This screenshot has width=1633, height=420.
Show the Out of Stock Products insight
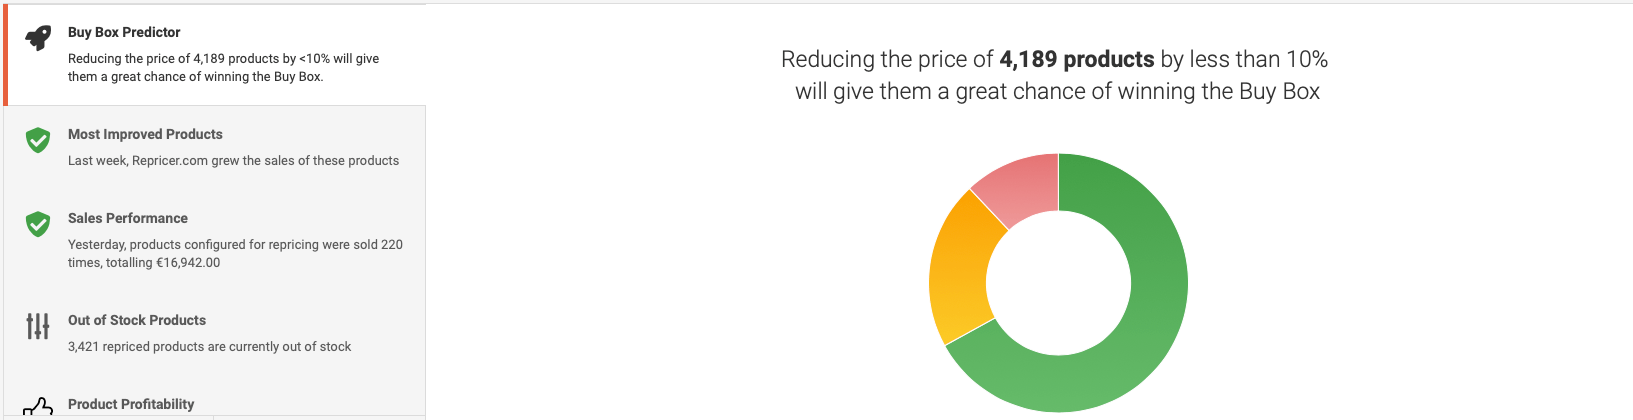click(216, 334)
